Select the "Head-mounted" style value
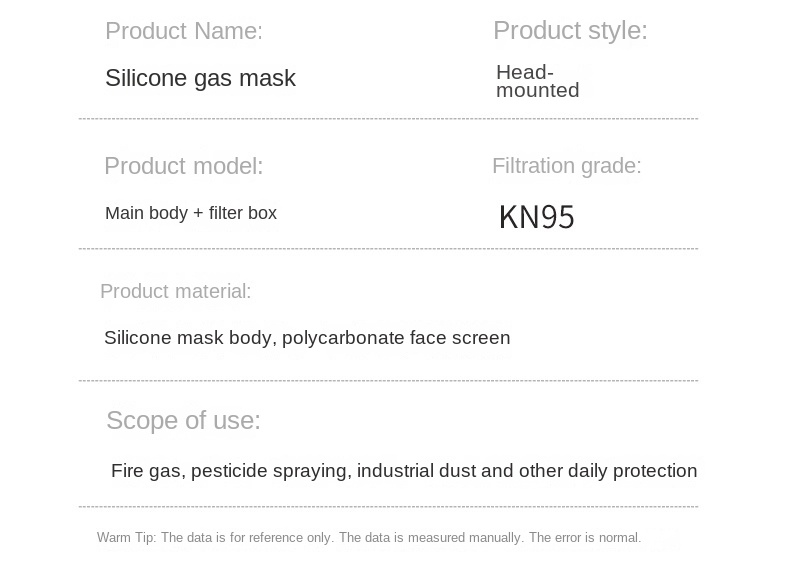790x572 pixels. click(537, 81)
